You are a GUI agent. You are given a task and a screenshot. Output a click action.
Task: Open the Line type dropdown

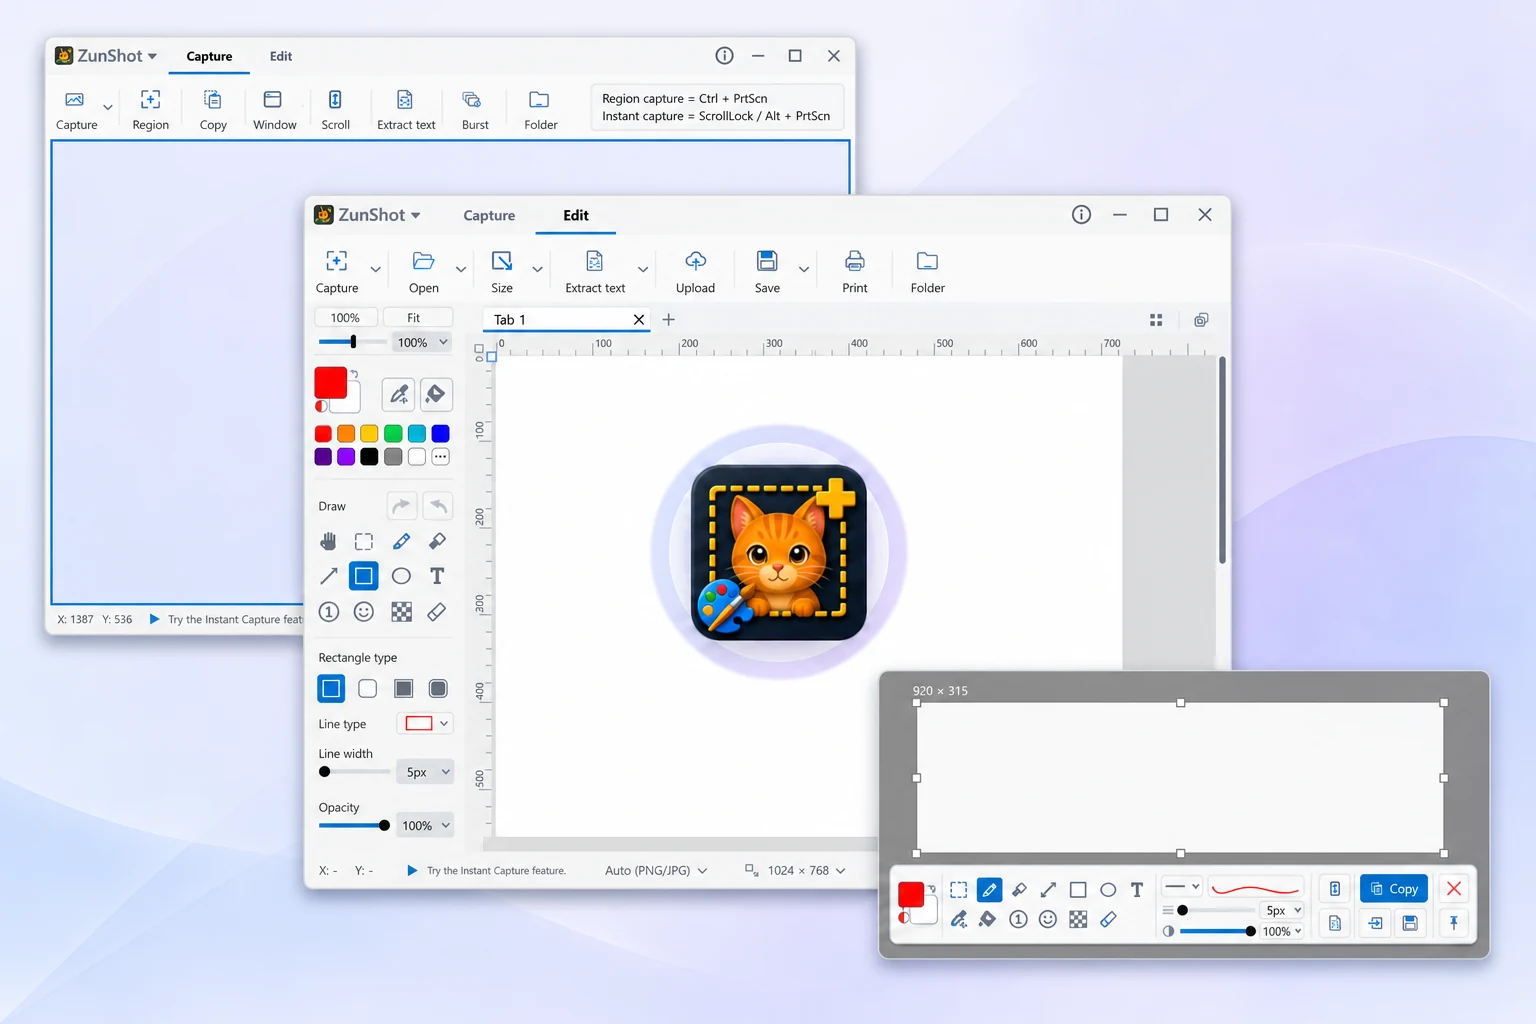425,723
